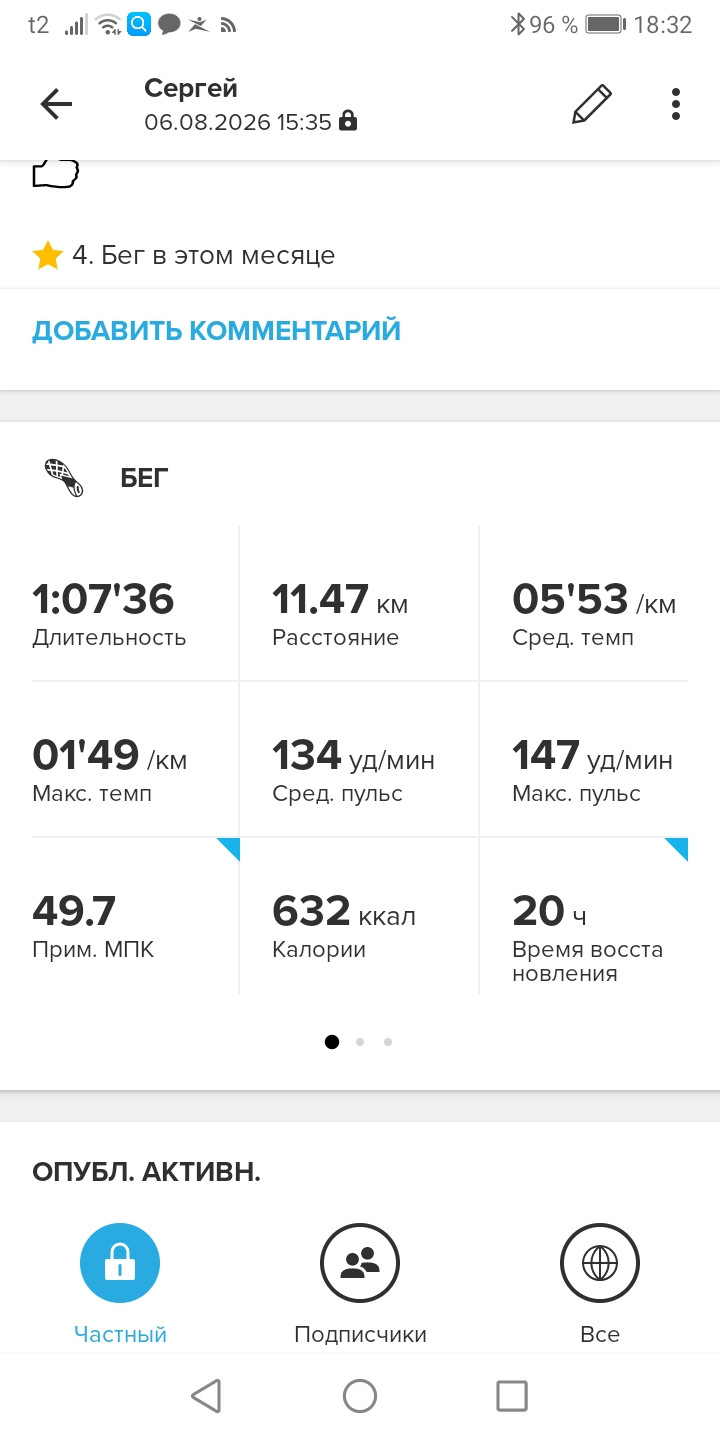The image size is (720, 1440).
Task: Select the Все public sharing option
Action: (x=600, y=1283)
